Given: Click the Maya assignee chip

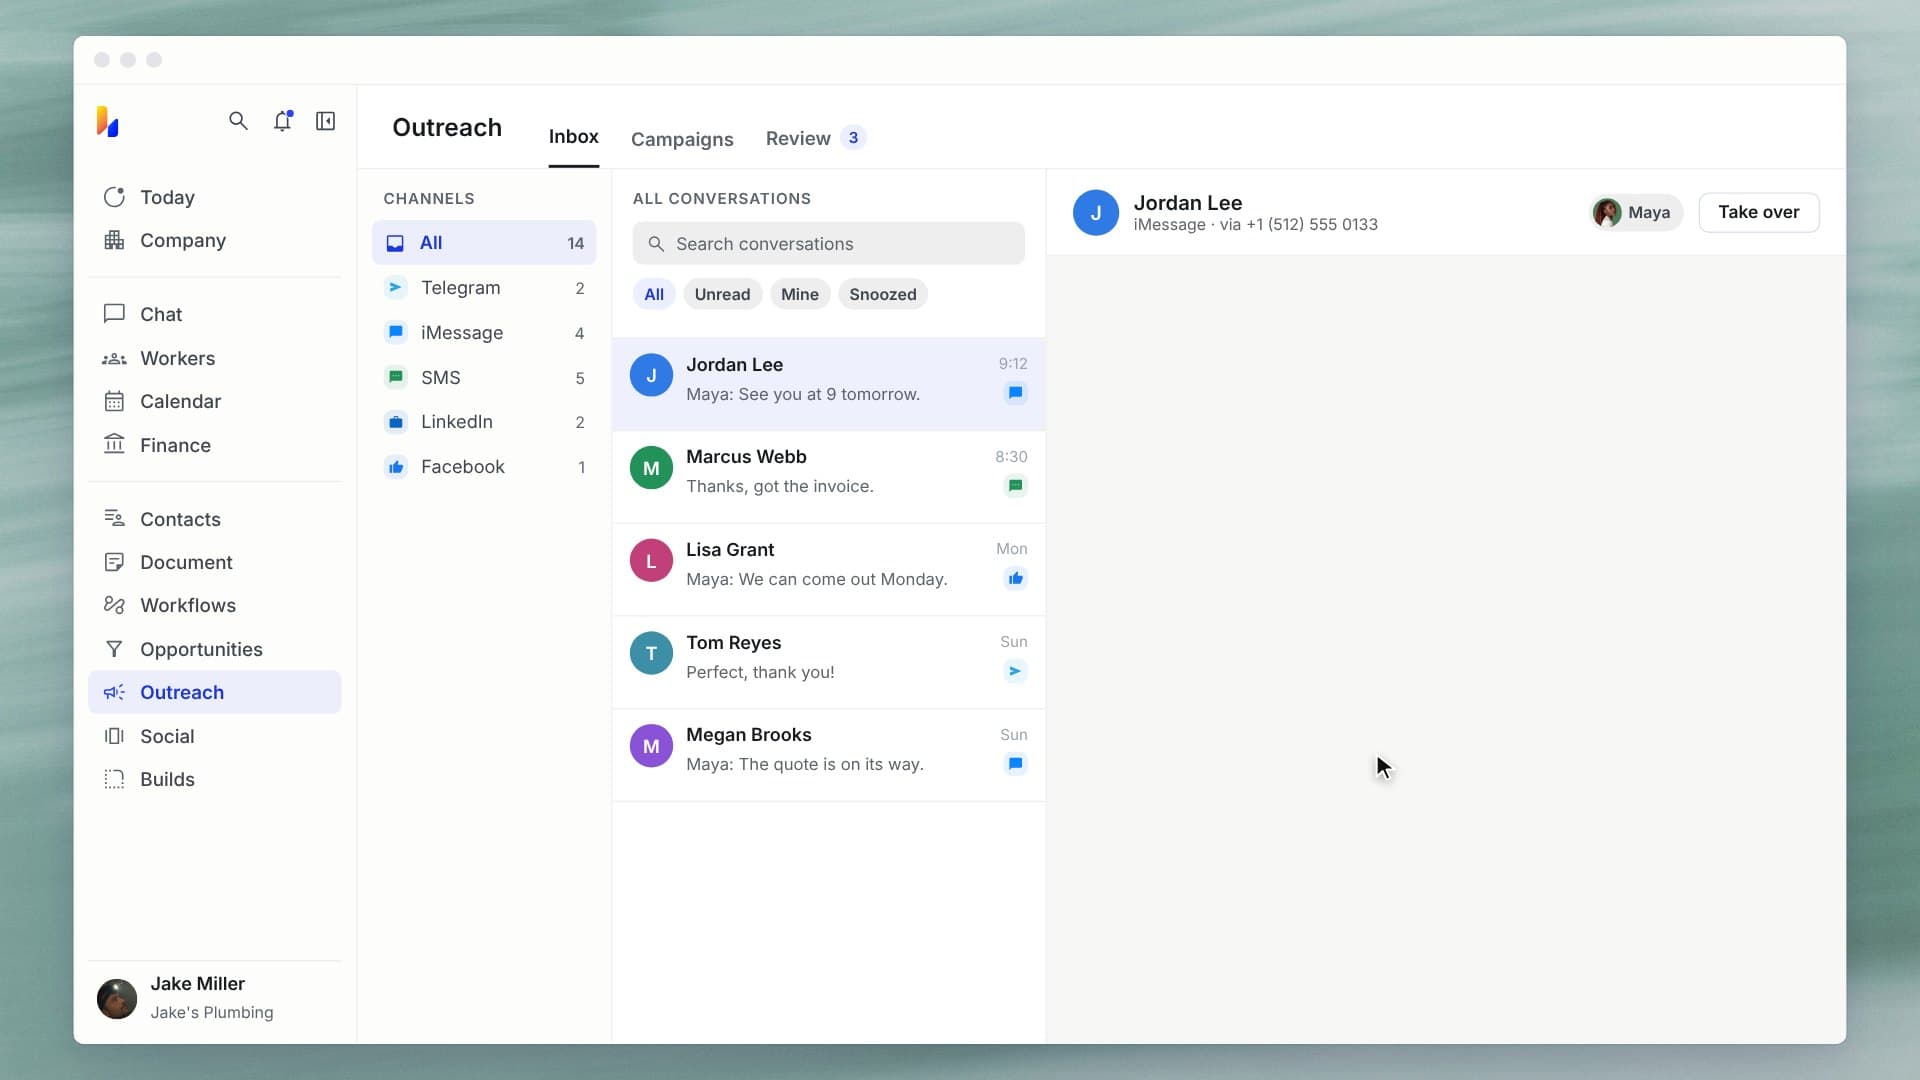Looking at the screenshot, I should click(1636, 212).
